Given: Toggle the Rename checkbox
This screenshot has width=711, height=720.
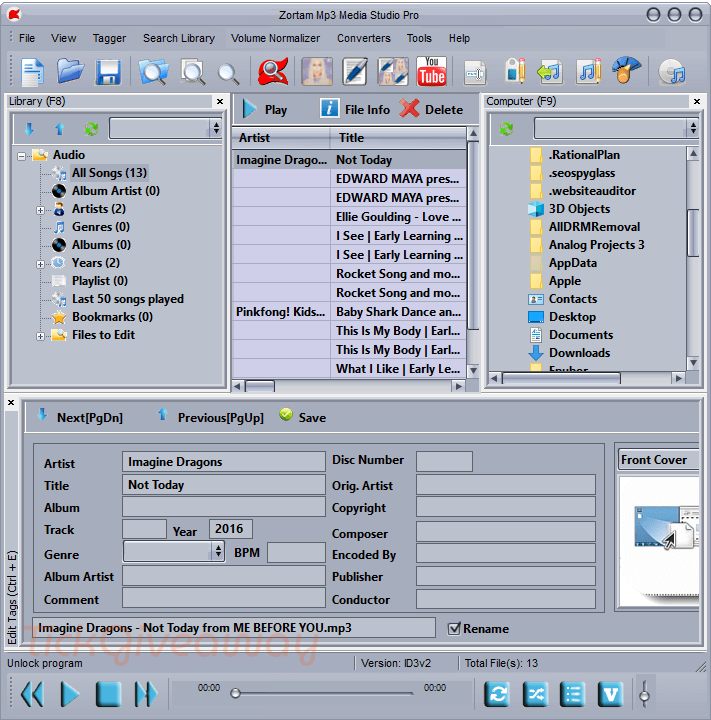Looking at the screenshot, I should coord(454,628).
